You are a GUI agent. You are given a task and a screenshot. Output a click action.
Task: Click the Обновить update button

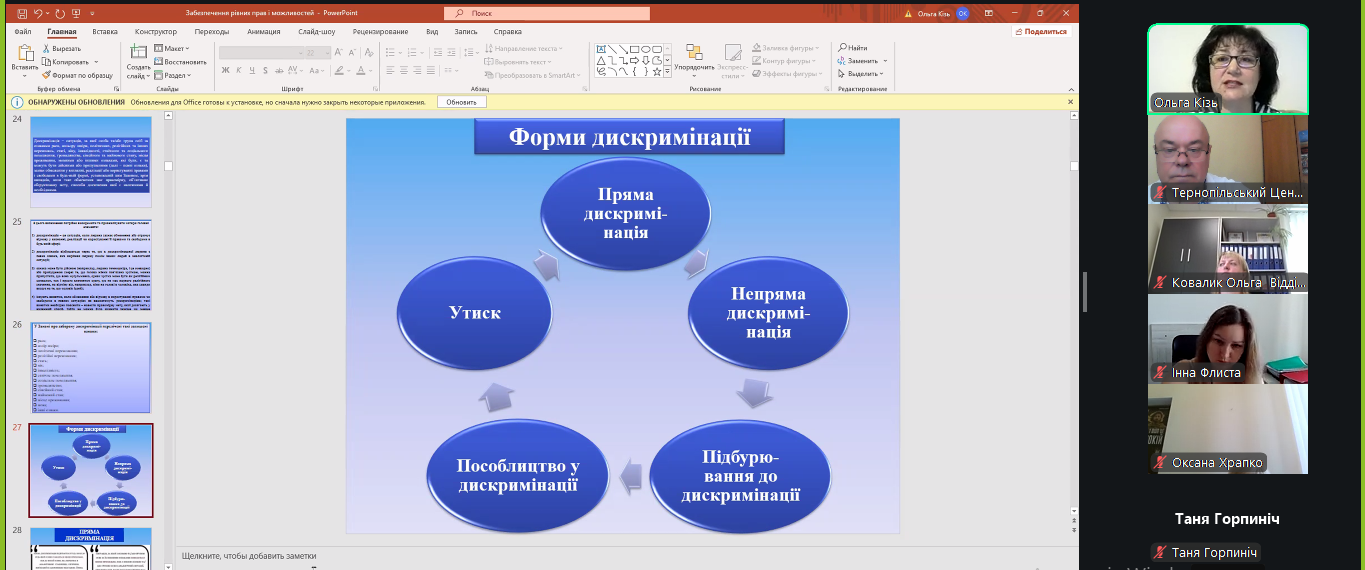pyautogui.click(x=462, y=102)
